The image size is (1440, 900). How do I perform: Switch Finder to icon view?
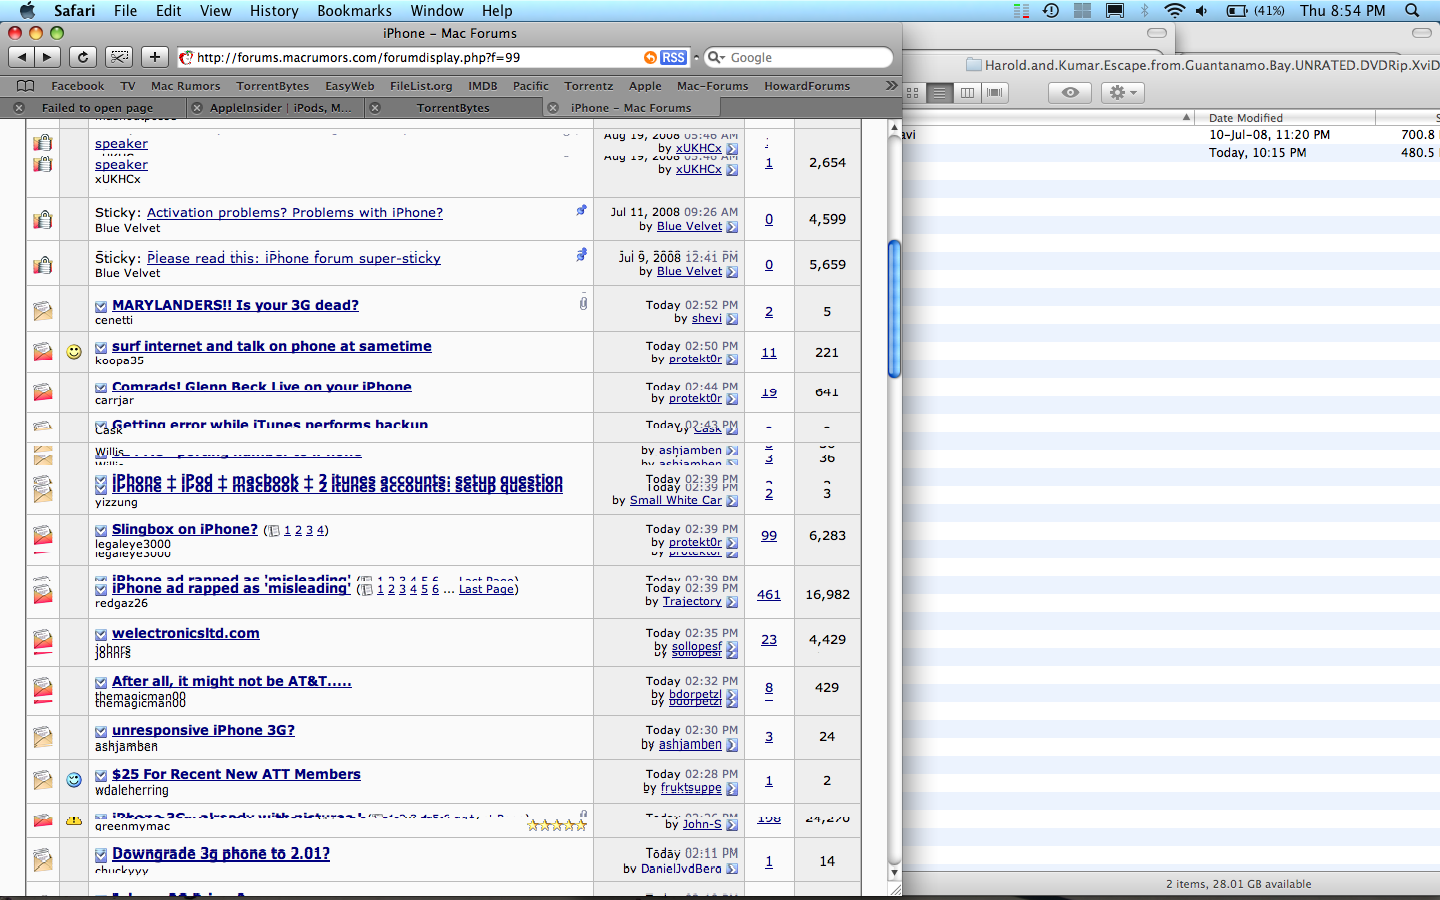click(x=912, y=92)
